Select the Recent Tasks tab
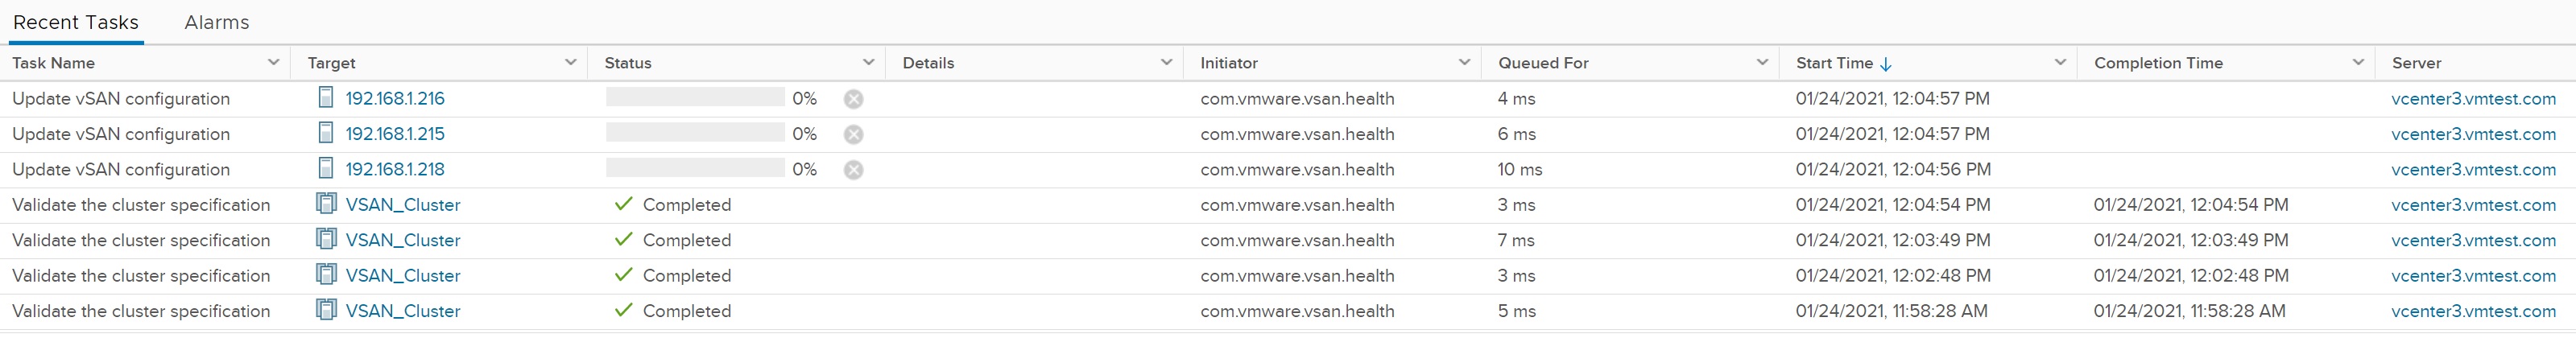The image size is (2576, 338). [76, 22]
